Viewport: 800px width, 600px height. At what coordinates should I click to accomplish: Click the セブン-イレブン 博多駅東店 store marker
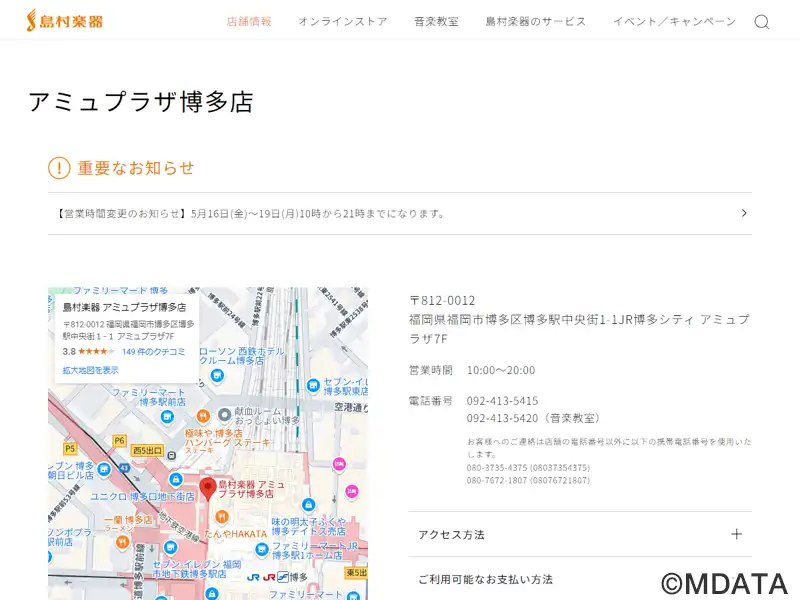[313, 385]
